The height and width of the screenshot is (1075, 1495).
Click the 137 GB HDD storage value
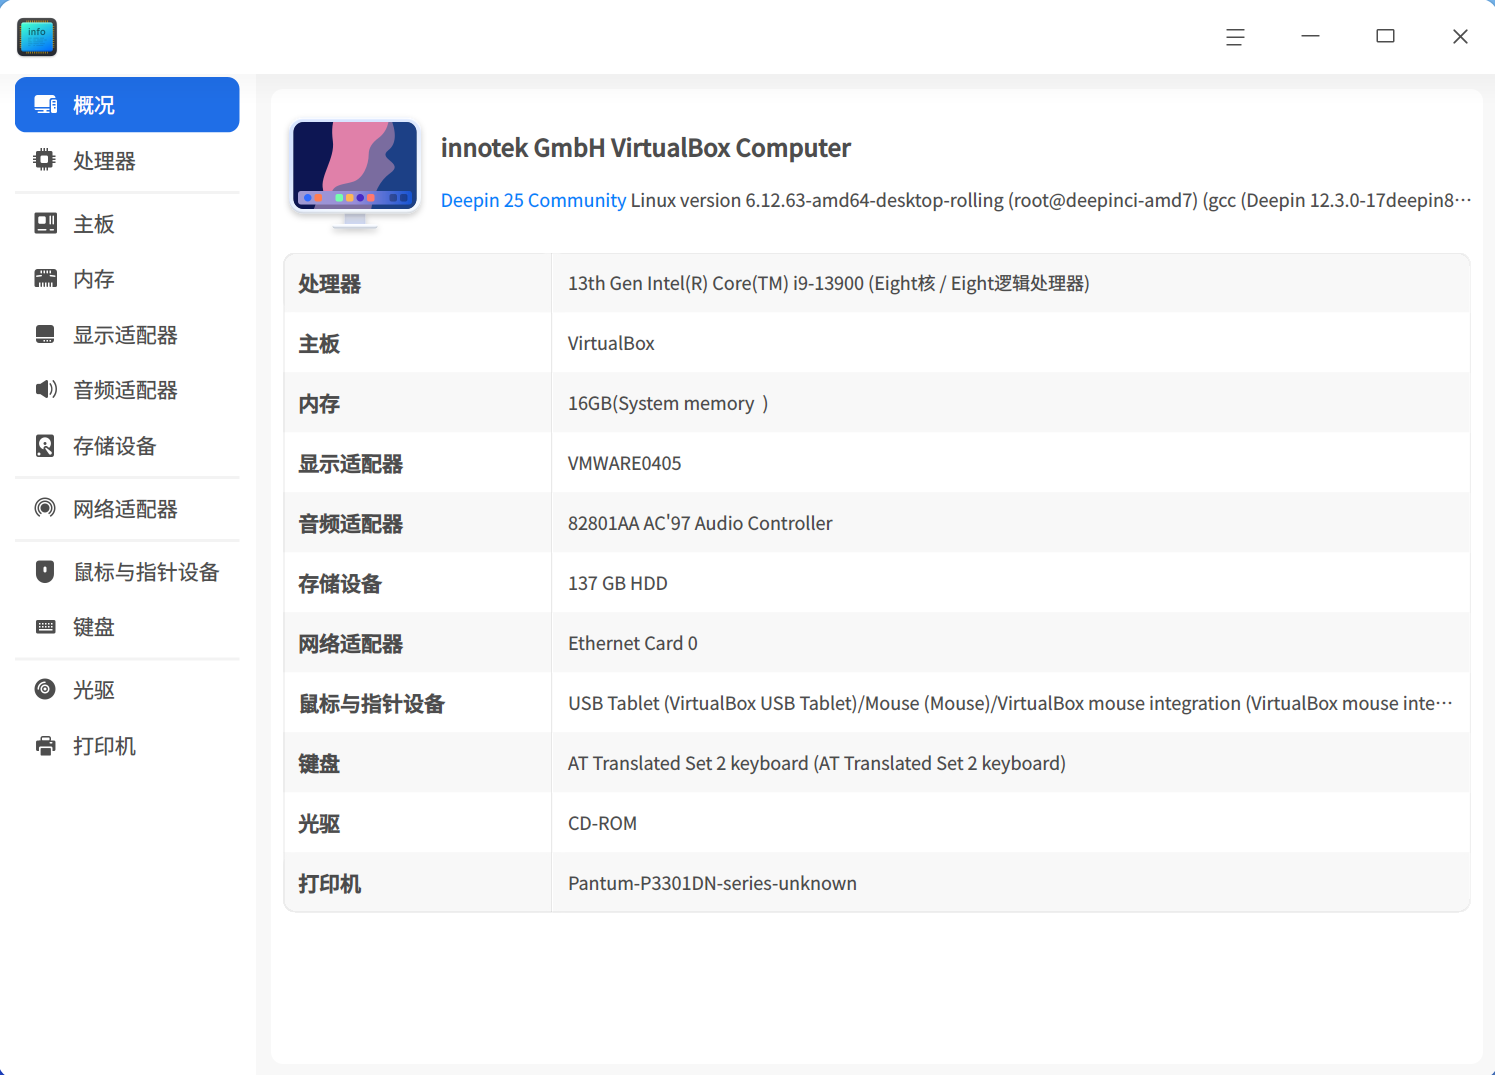coord(617,583)
